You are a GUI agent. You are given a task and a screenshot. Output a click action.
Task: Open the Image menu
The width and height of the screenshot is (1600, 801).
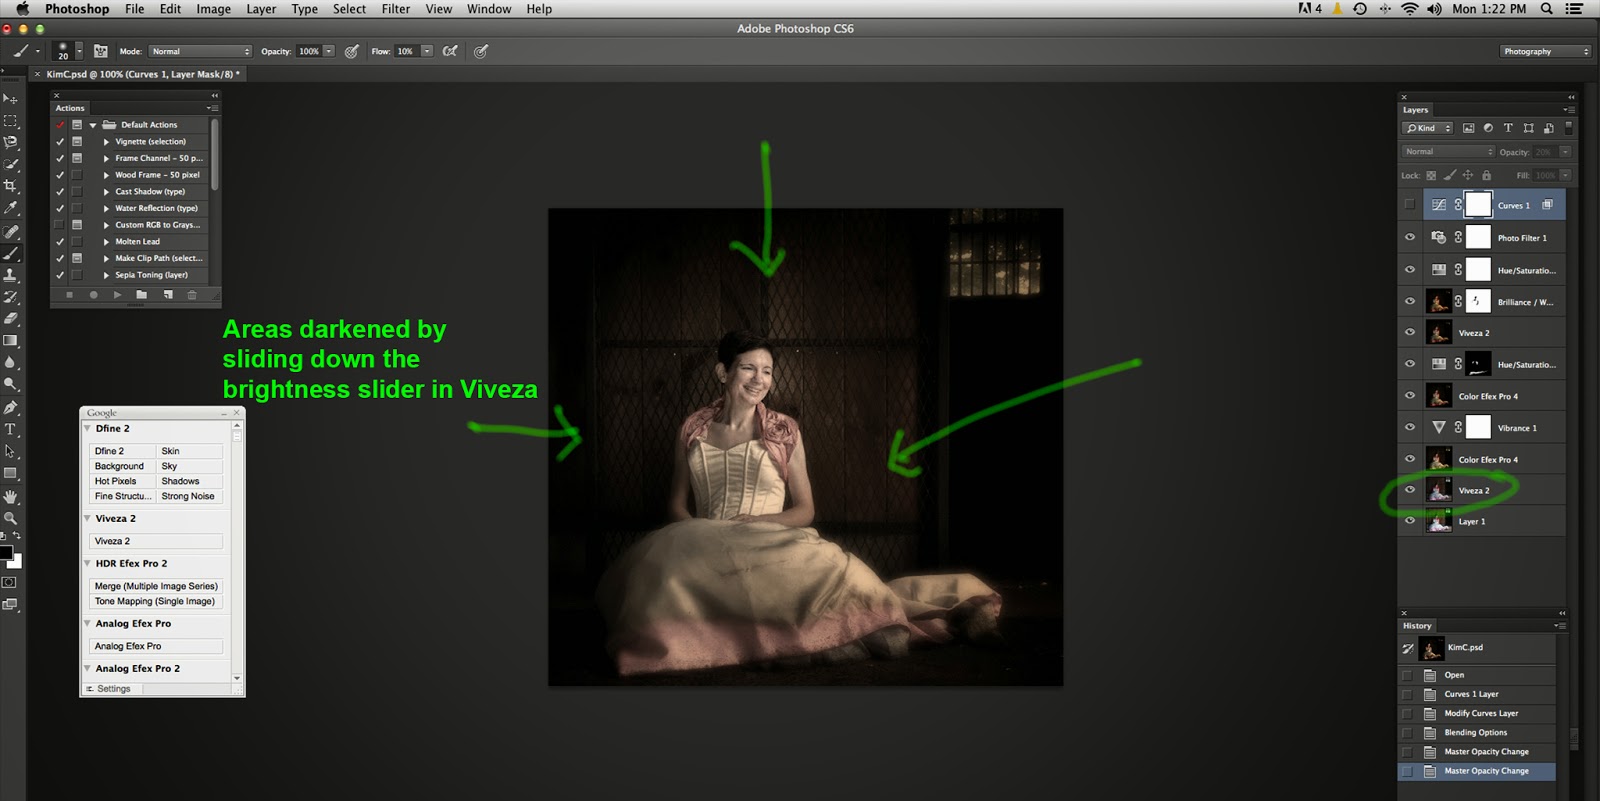213,9
